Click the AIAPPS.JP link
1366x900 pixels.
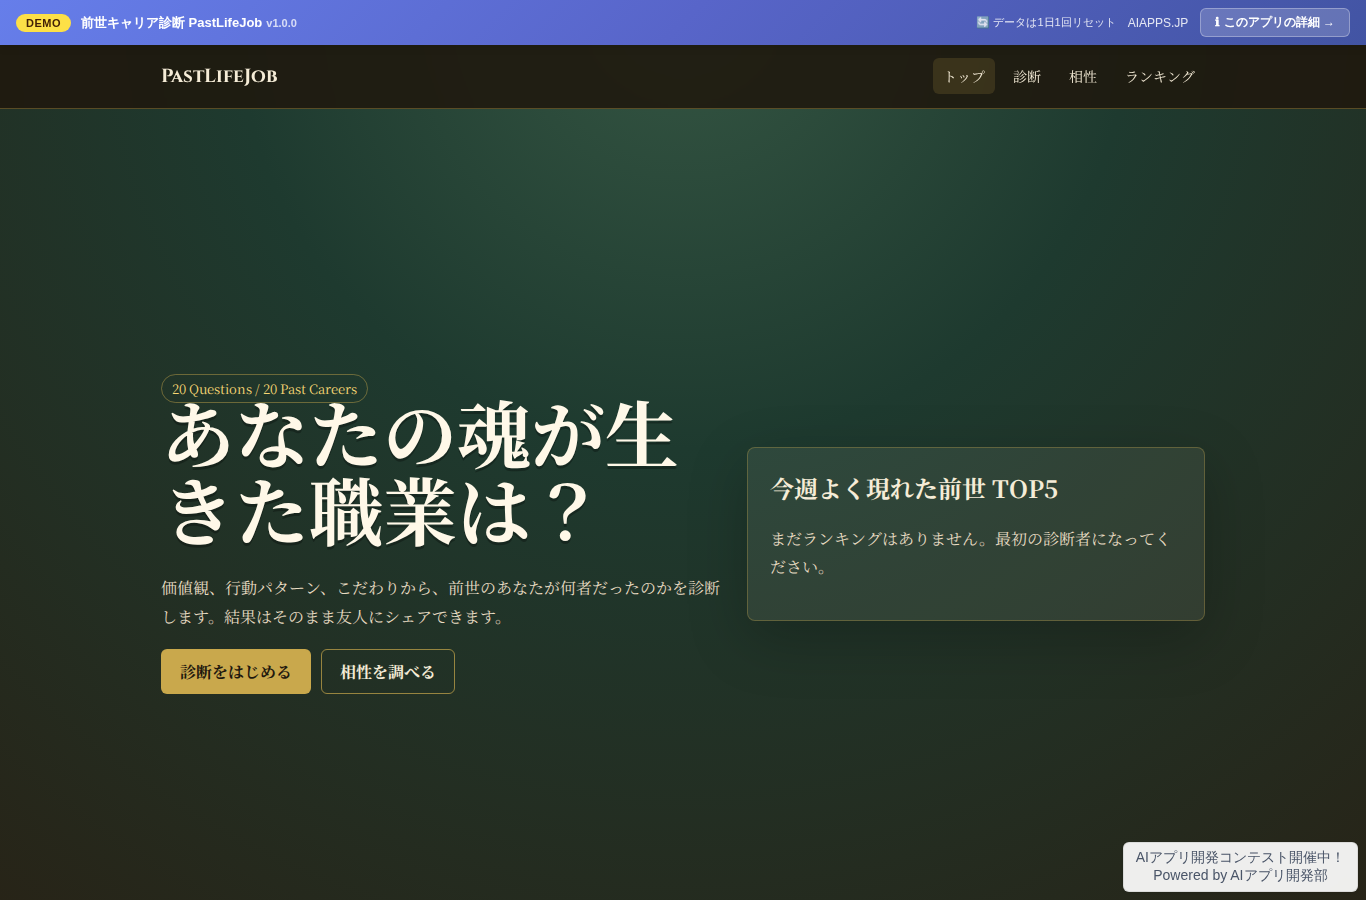click(x=1158, y=22)
